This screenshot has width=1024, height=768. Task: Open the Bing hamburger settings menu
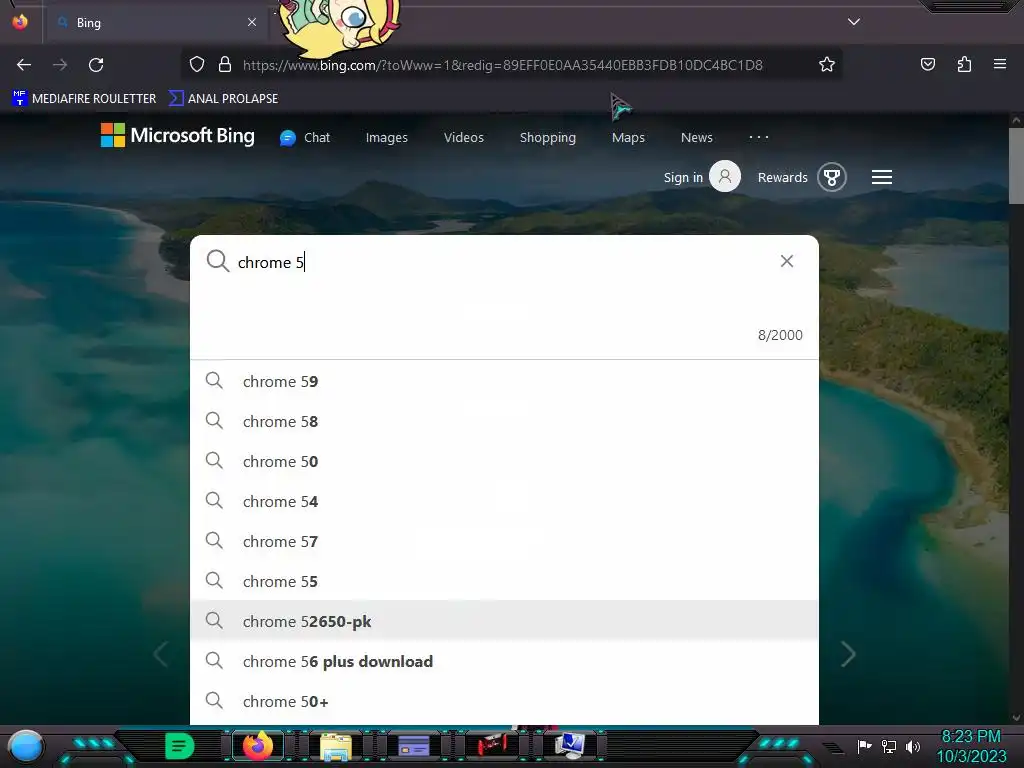pyautogui.click(x=882, y=177)
